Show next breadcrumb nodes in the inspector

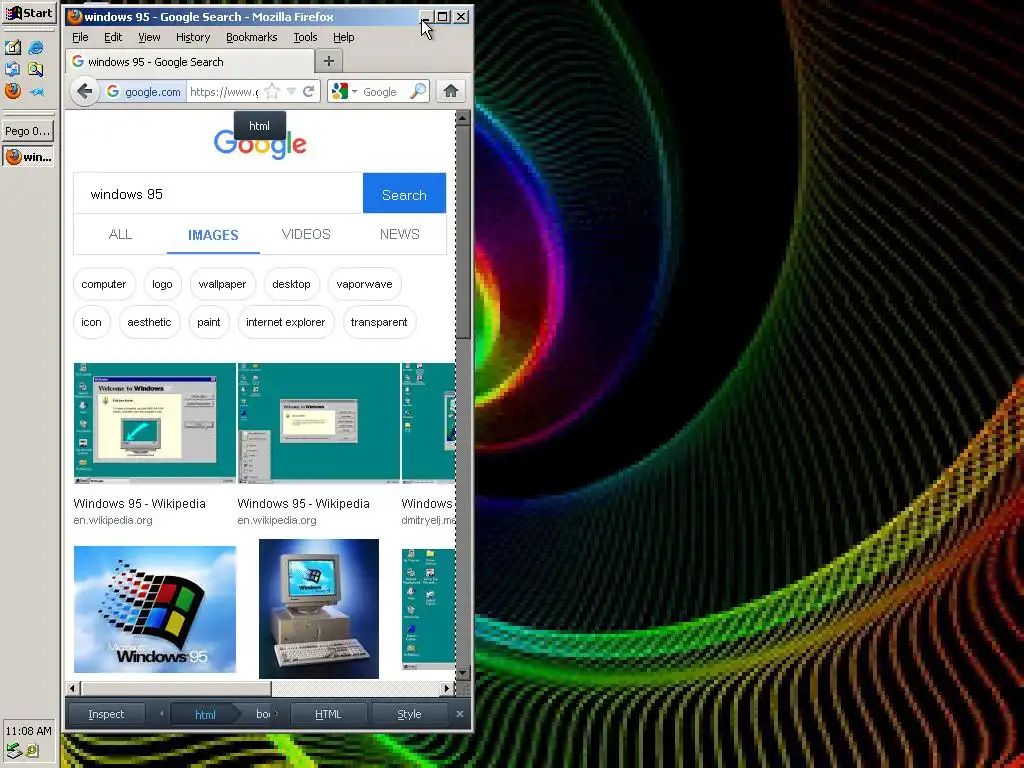(276, 714)
